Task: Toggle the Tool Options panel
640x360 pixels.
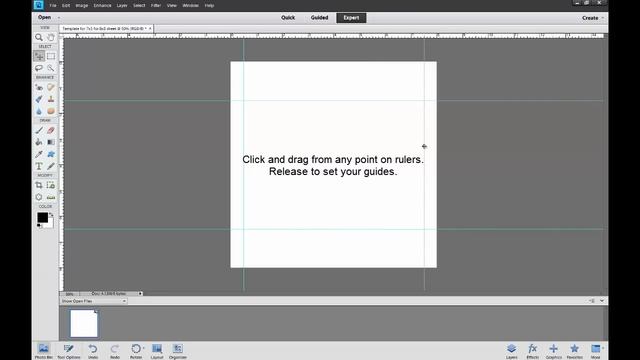Action: coord(69,351)
